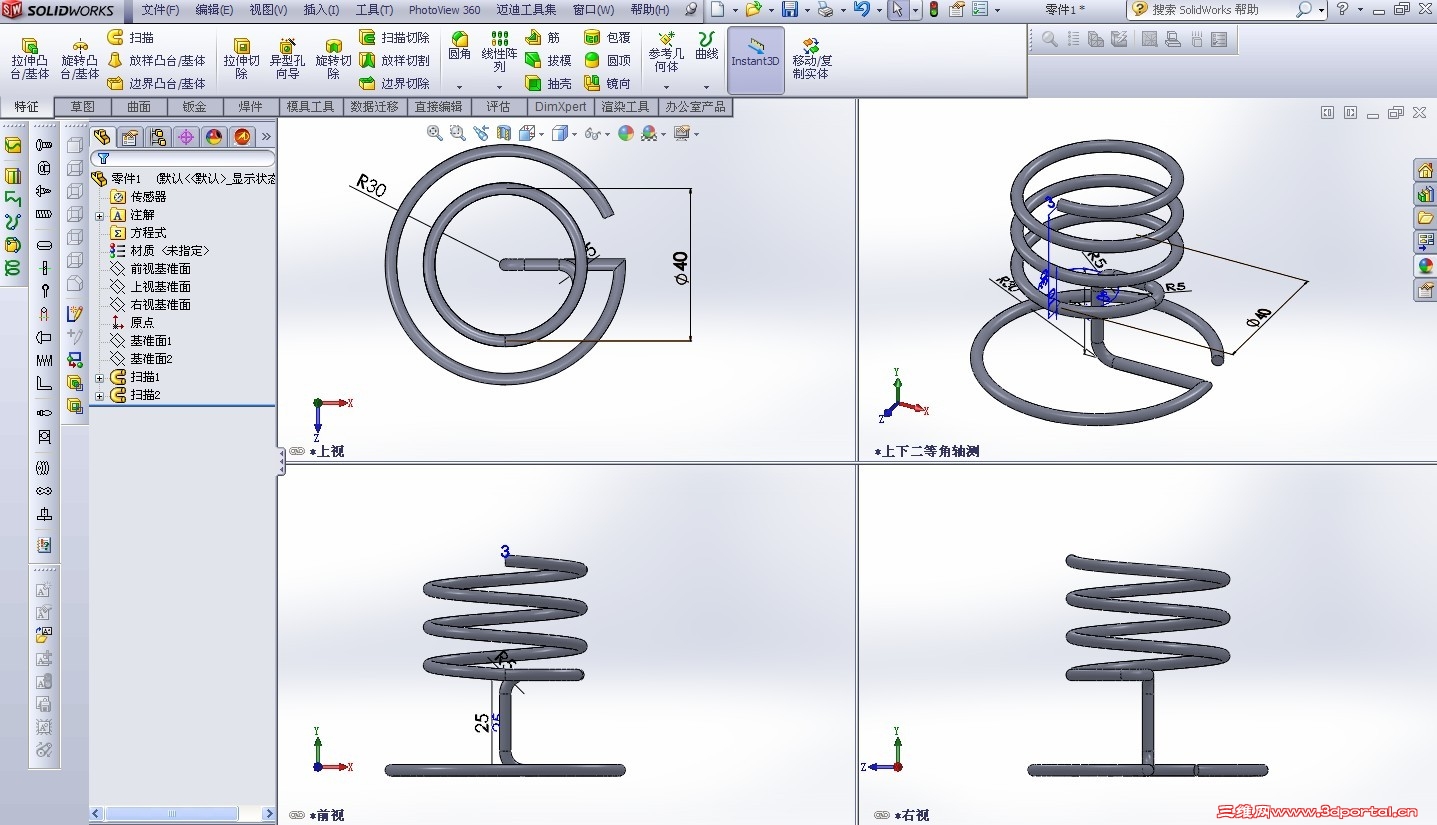Viewport: 1437px width, 825px height.
Task: Select the 材质 <未指定> material item
Action: point(161,251)
